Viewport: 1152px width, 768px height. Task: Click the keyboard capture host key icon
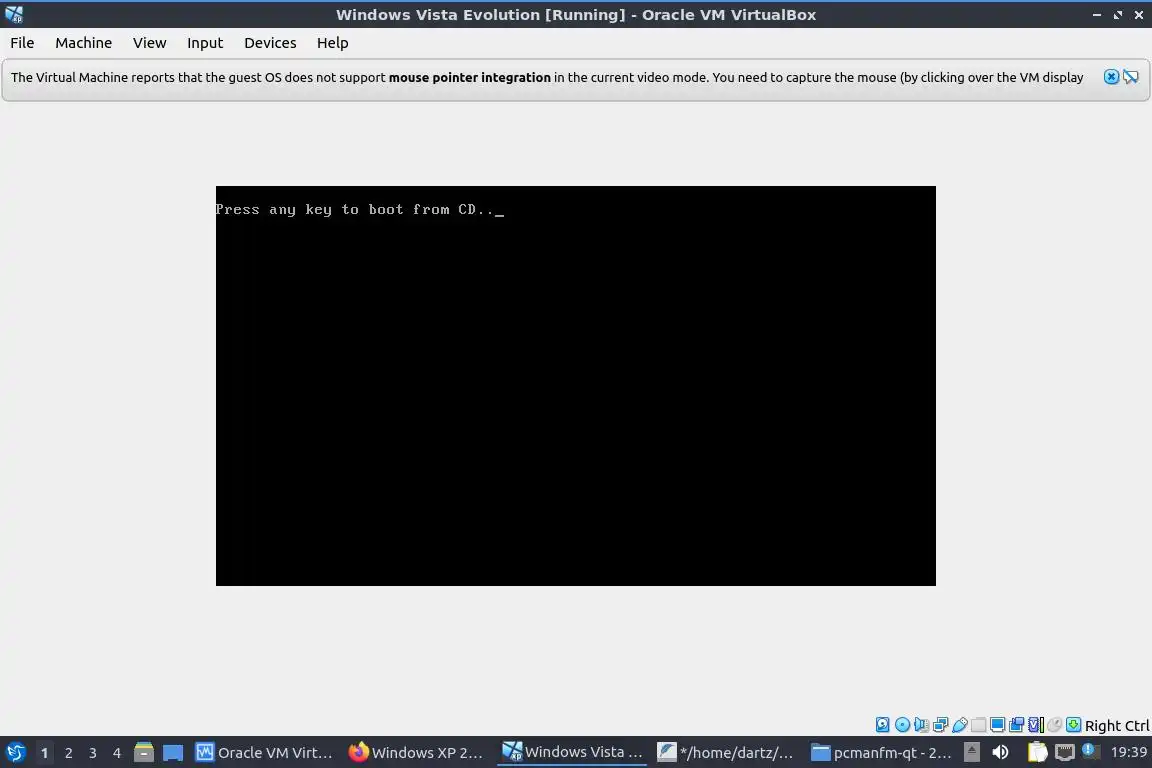pos(1073,725)
